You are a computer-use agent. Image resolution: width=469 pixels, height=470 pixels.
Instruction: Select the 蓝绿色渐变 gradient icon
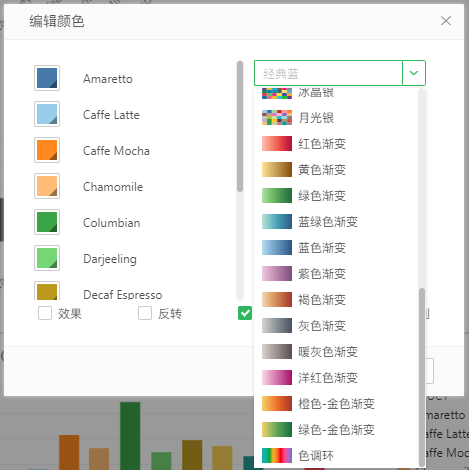[277, 222]
